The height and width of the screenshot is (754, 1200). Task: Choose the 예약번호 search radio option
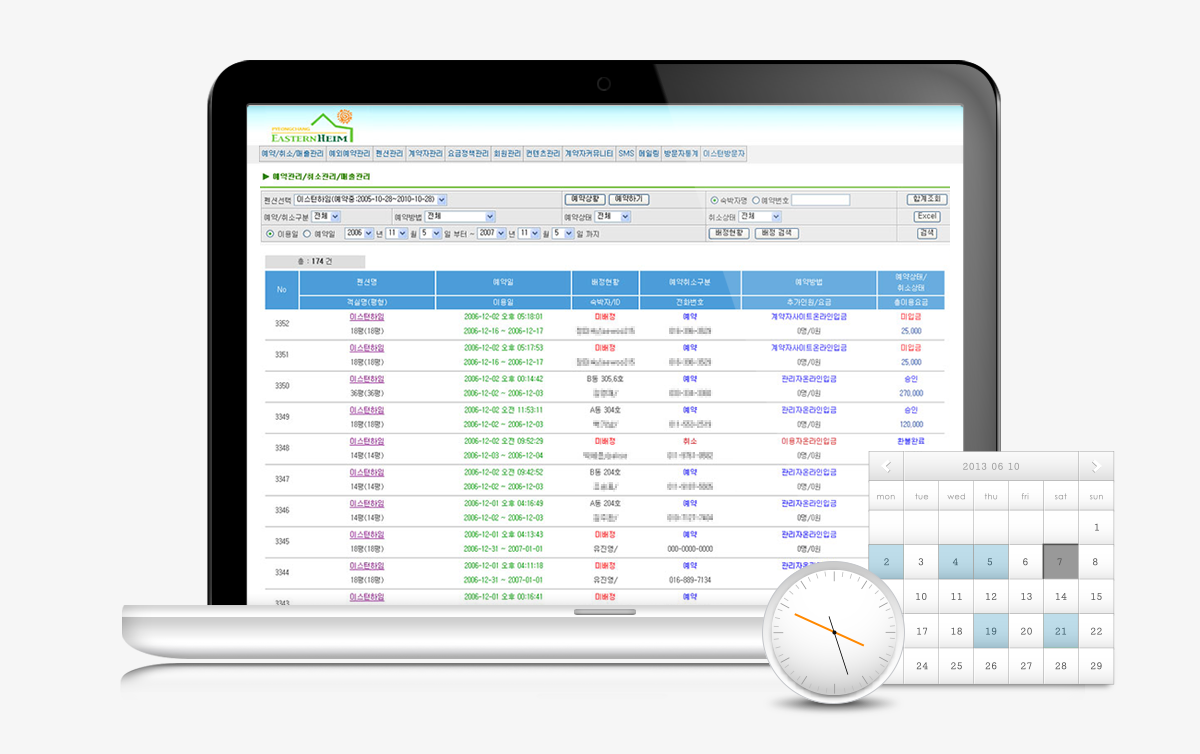click(x=756, y=200)
